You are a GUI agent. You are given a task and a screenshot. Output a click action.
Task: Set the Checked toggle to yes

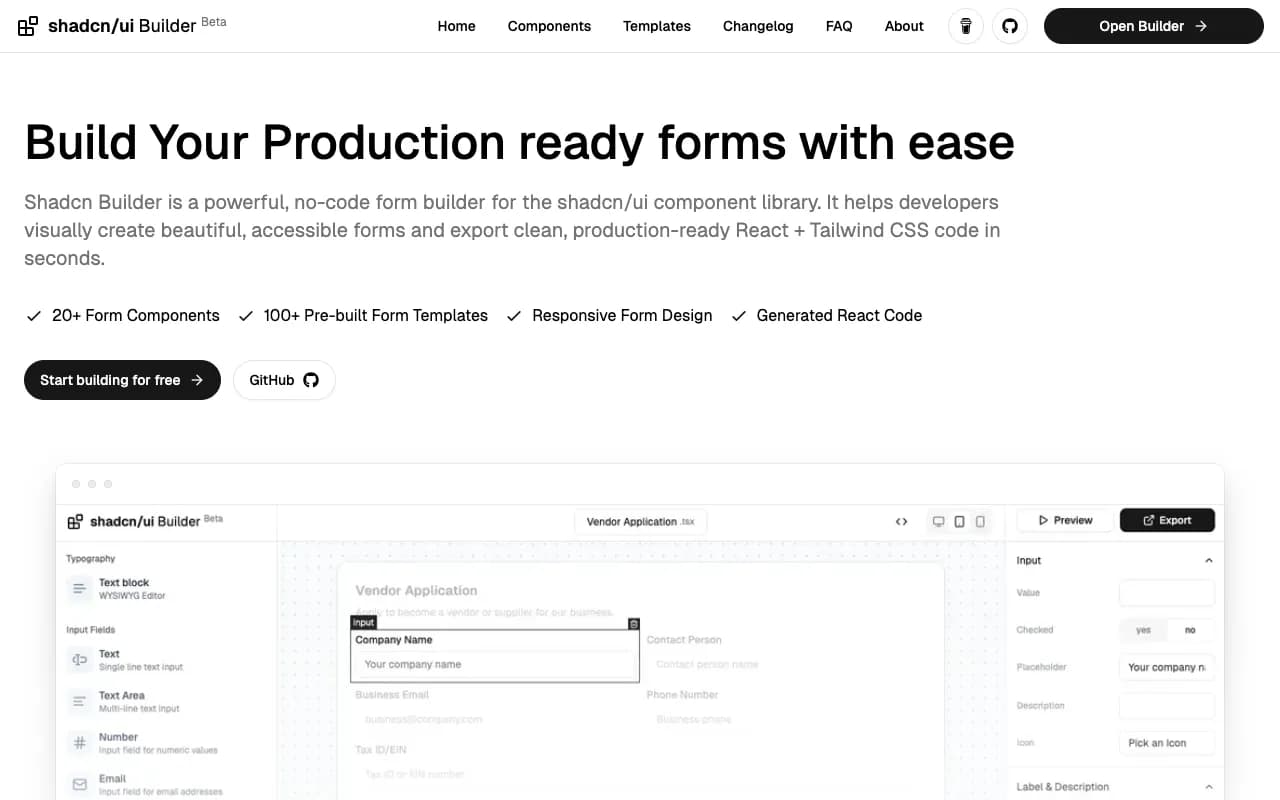tap(1143, 630)
